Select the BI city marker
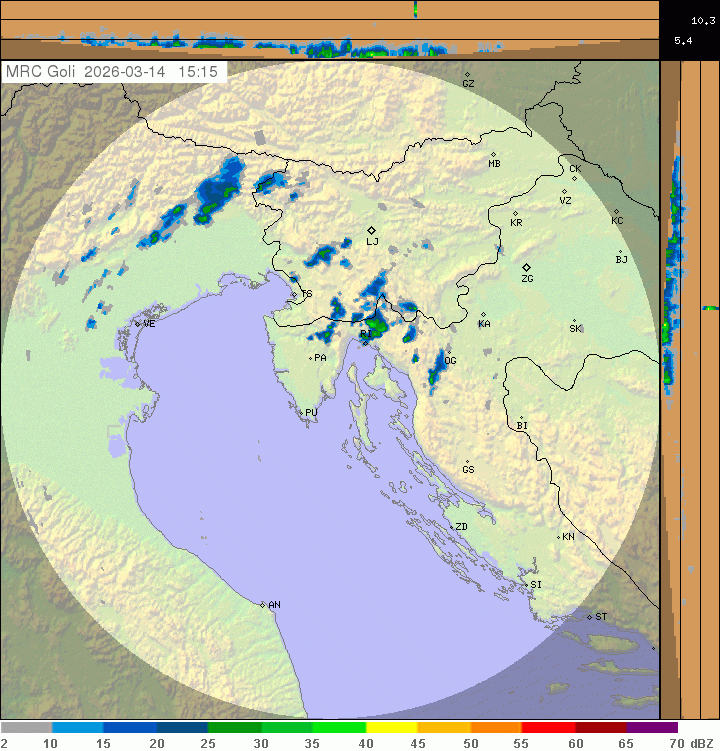The width and height of the screenshot is (720, 751). point(520,418)
